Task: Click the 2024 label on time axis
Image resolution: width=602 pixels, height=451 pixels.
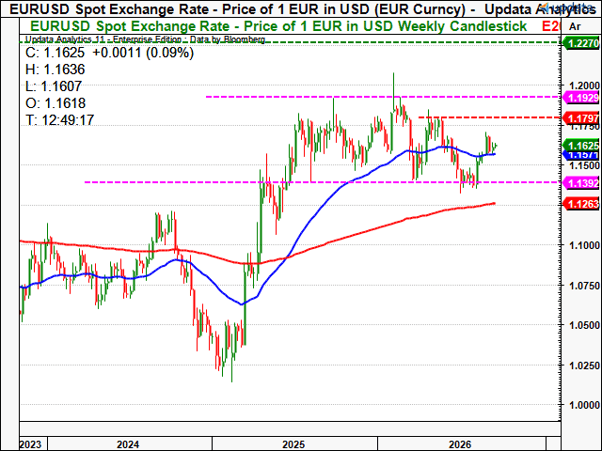Action: coord(128,444)
